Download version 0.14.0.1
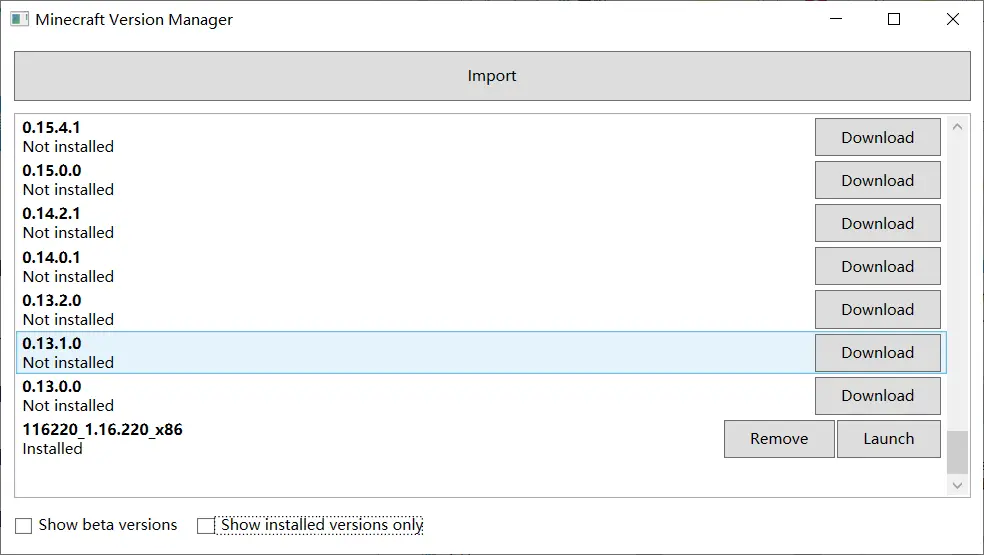Image resolution: width=984 pixels, height=555 pixels. [877, 267]
